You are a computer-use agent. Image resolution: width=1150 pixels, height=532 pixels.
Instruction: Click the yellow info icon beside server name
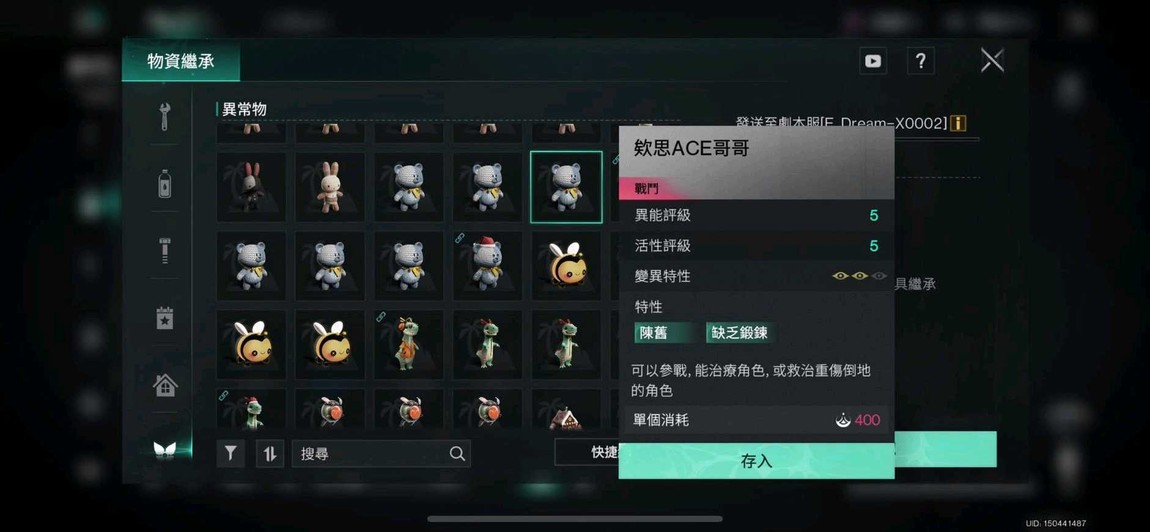[x=958, y=123]
